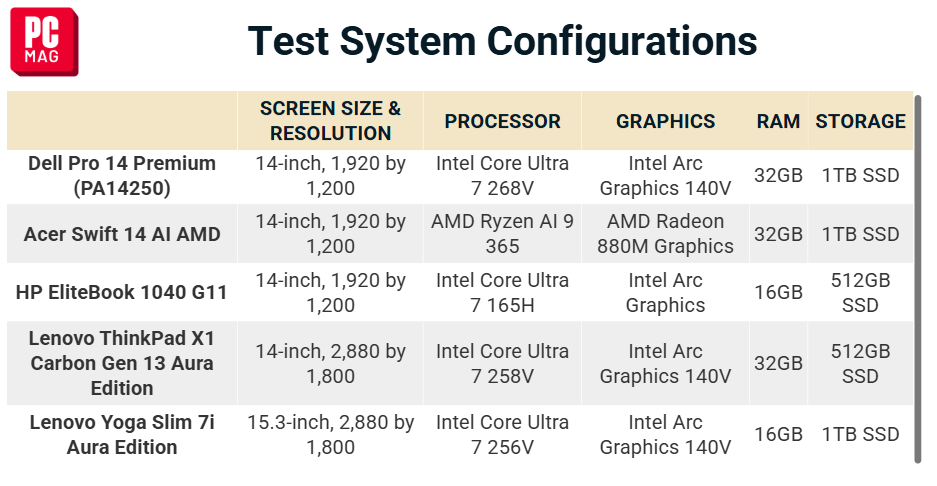The height and width of the screenshot is (486, 937).
Task: Click the PCMag logo icon
Action: 44,42
